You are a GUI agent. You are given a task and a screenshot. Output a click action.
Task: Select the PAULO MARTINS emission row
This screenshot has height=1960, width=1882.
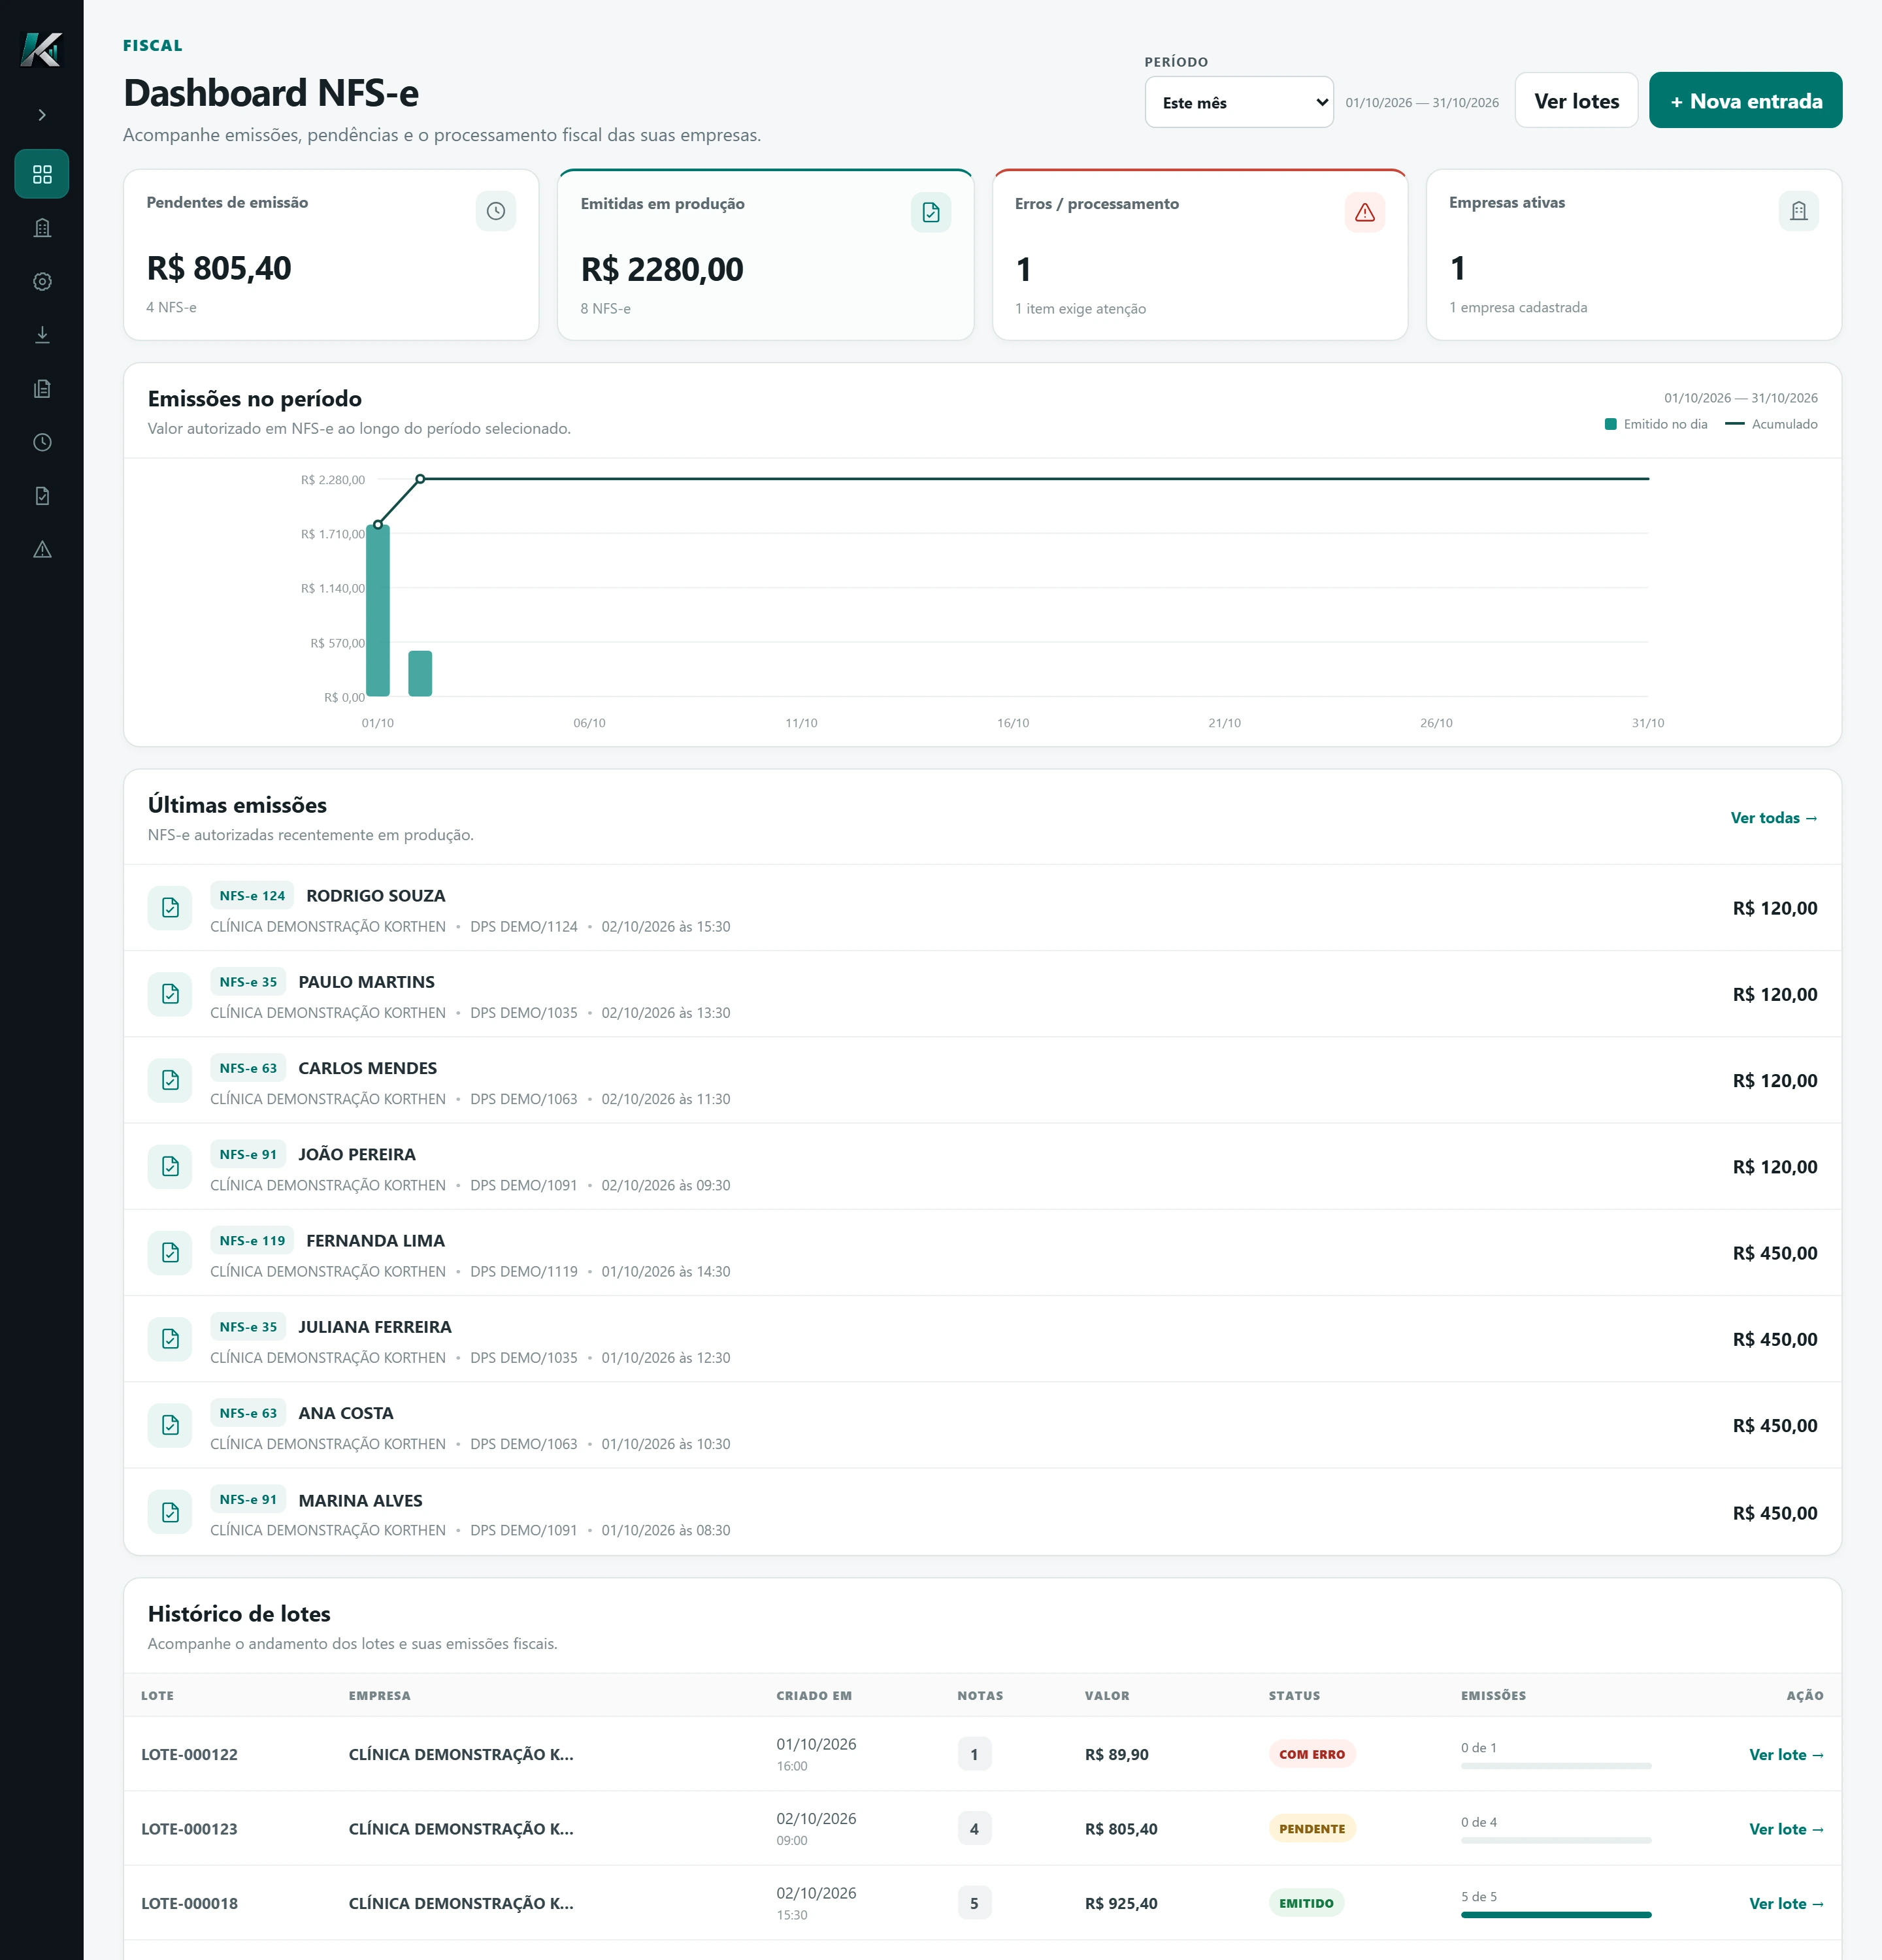coord(982,995)
